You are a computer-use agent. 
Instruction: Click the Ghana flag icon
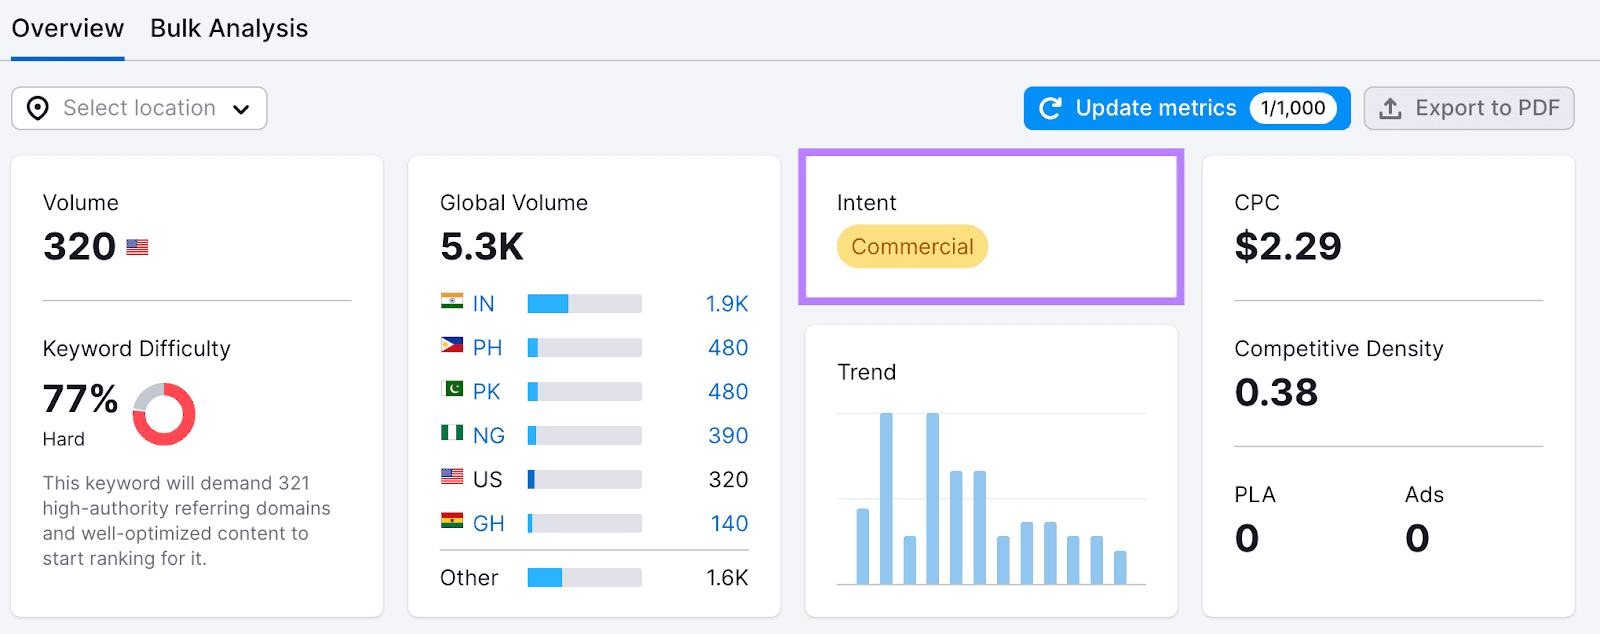pos(452,521)
